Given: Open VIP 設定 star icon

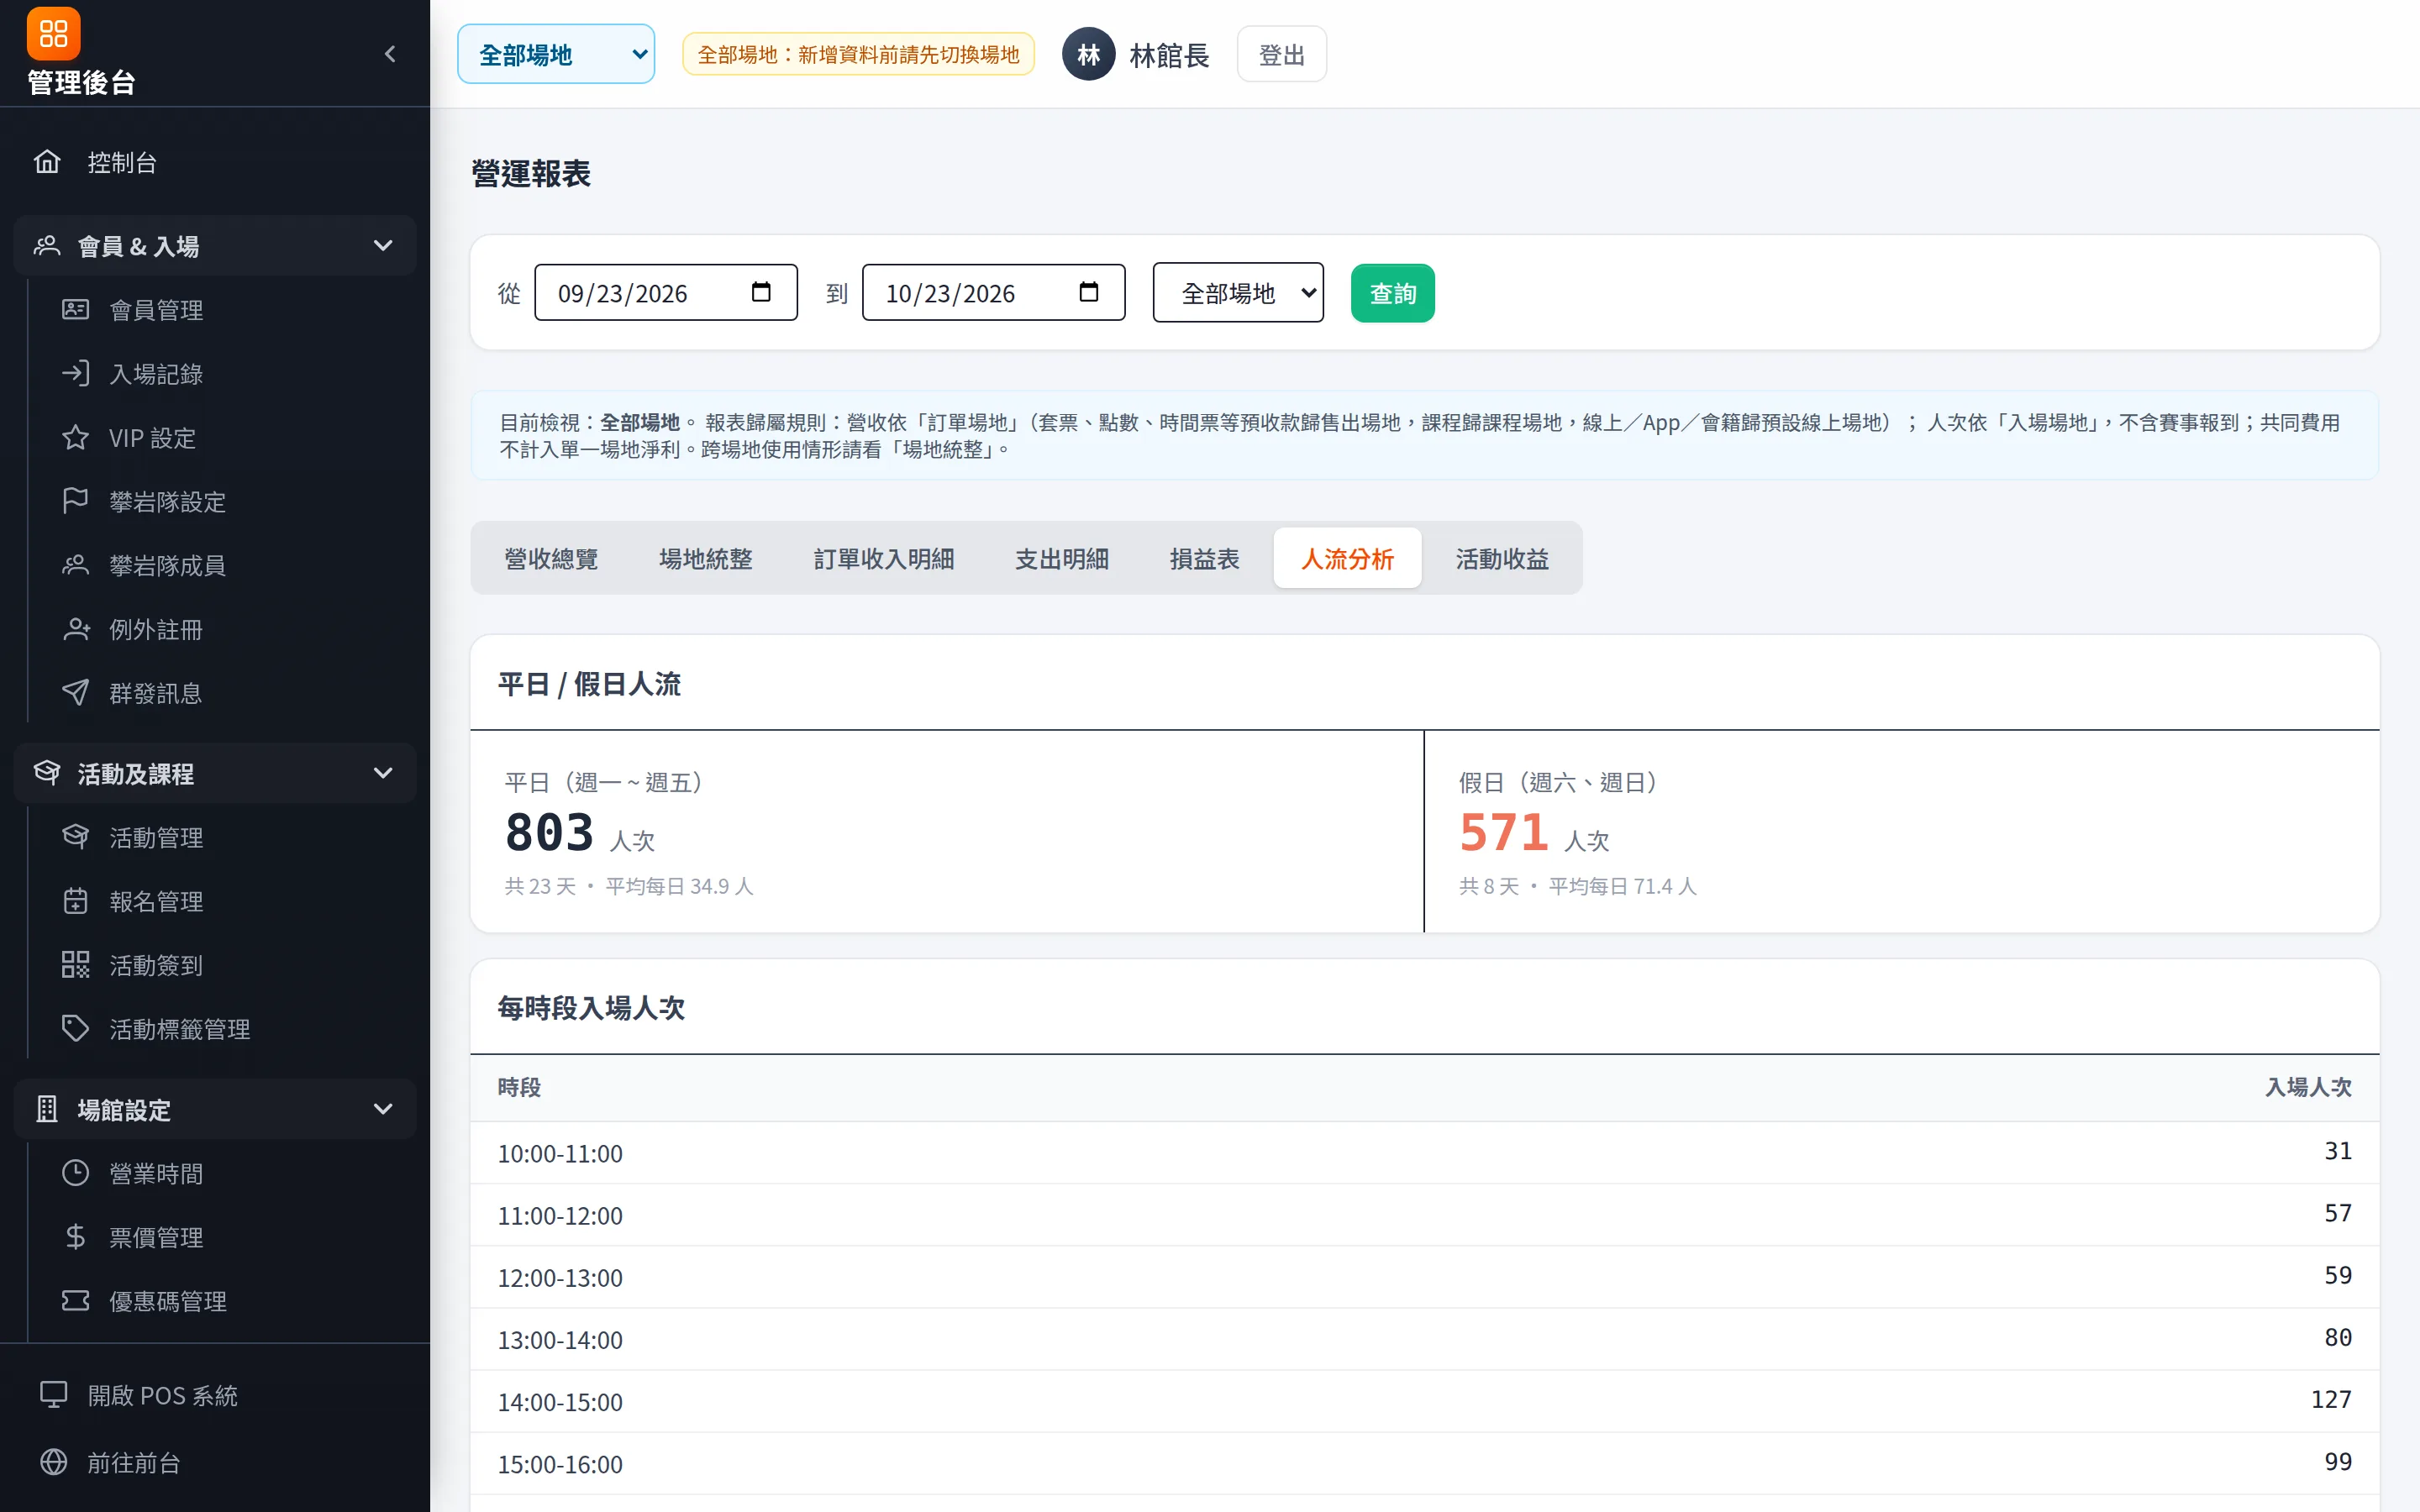Looking at the screenshot, I should [76, 438].
